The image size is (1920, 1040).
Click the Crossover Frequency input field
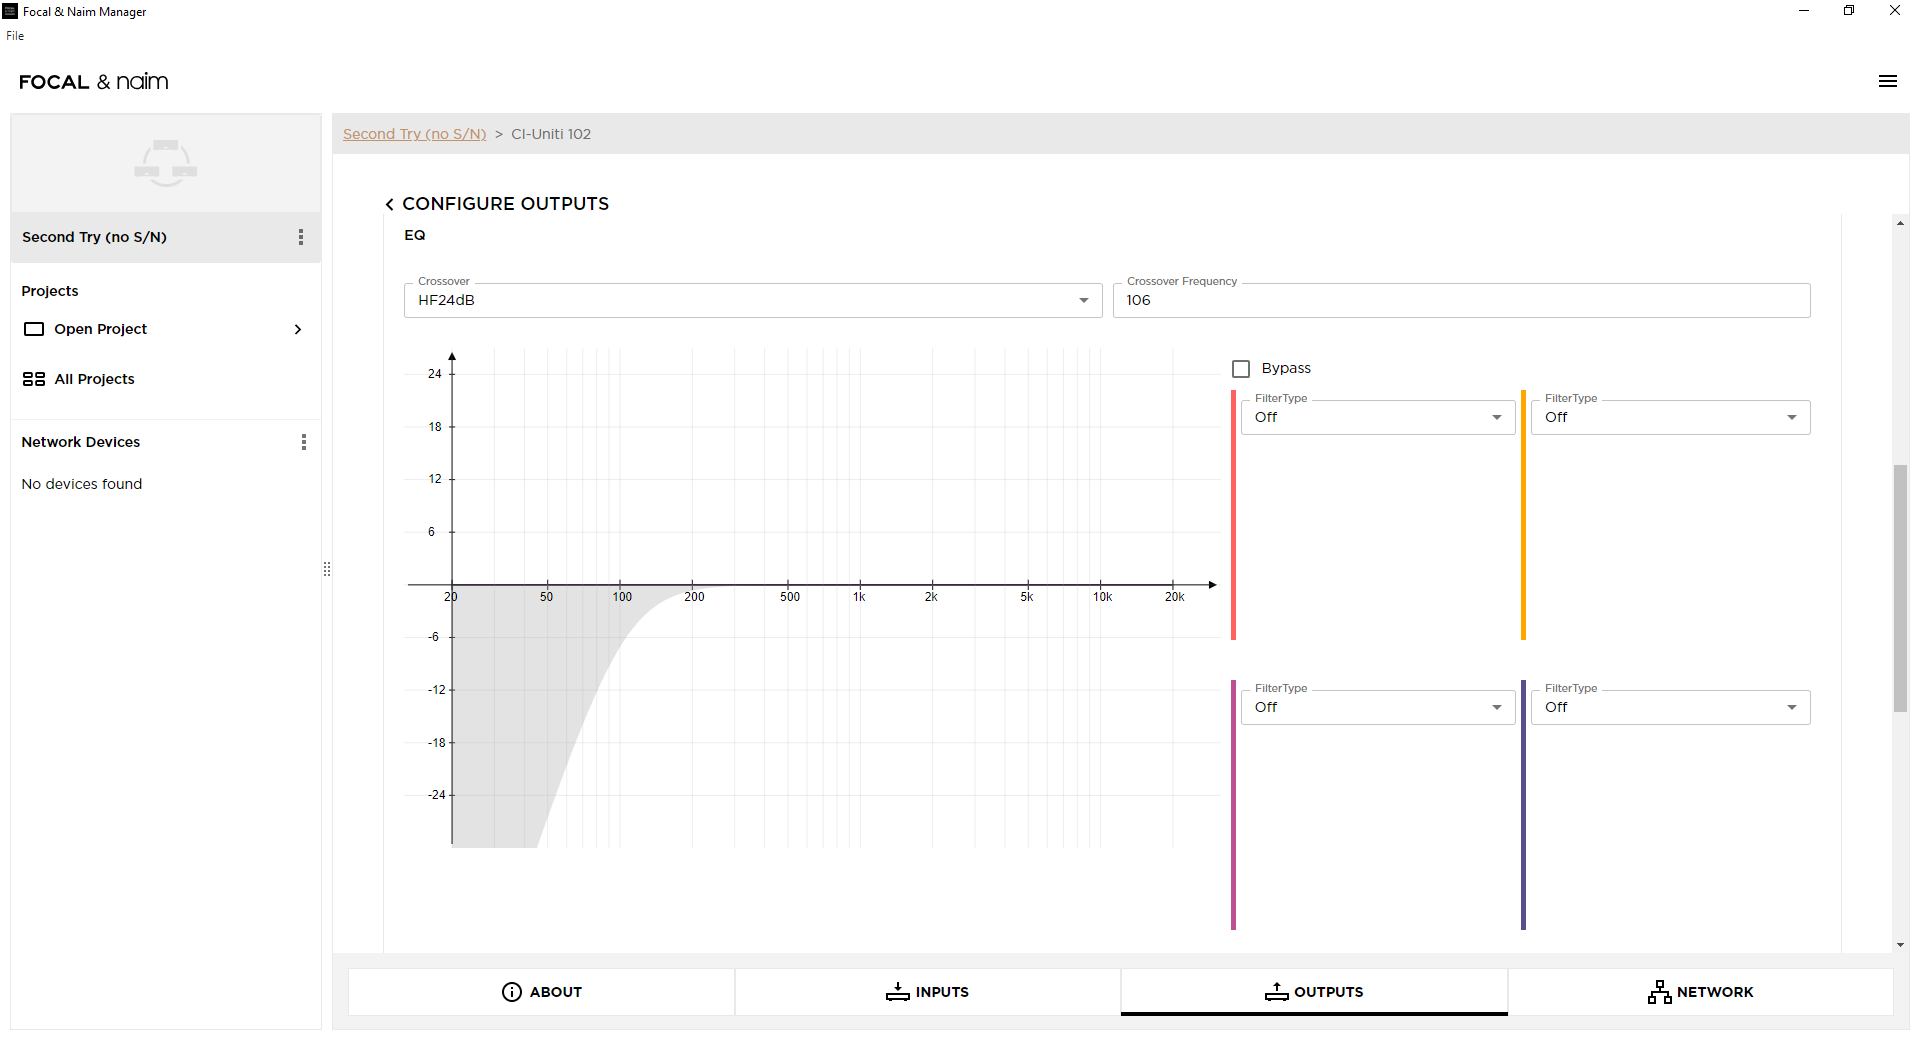(1461, 300)
